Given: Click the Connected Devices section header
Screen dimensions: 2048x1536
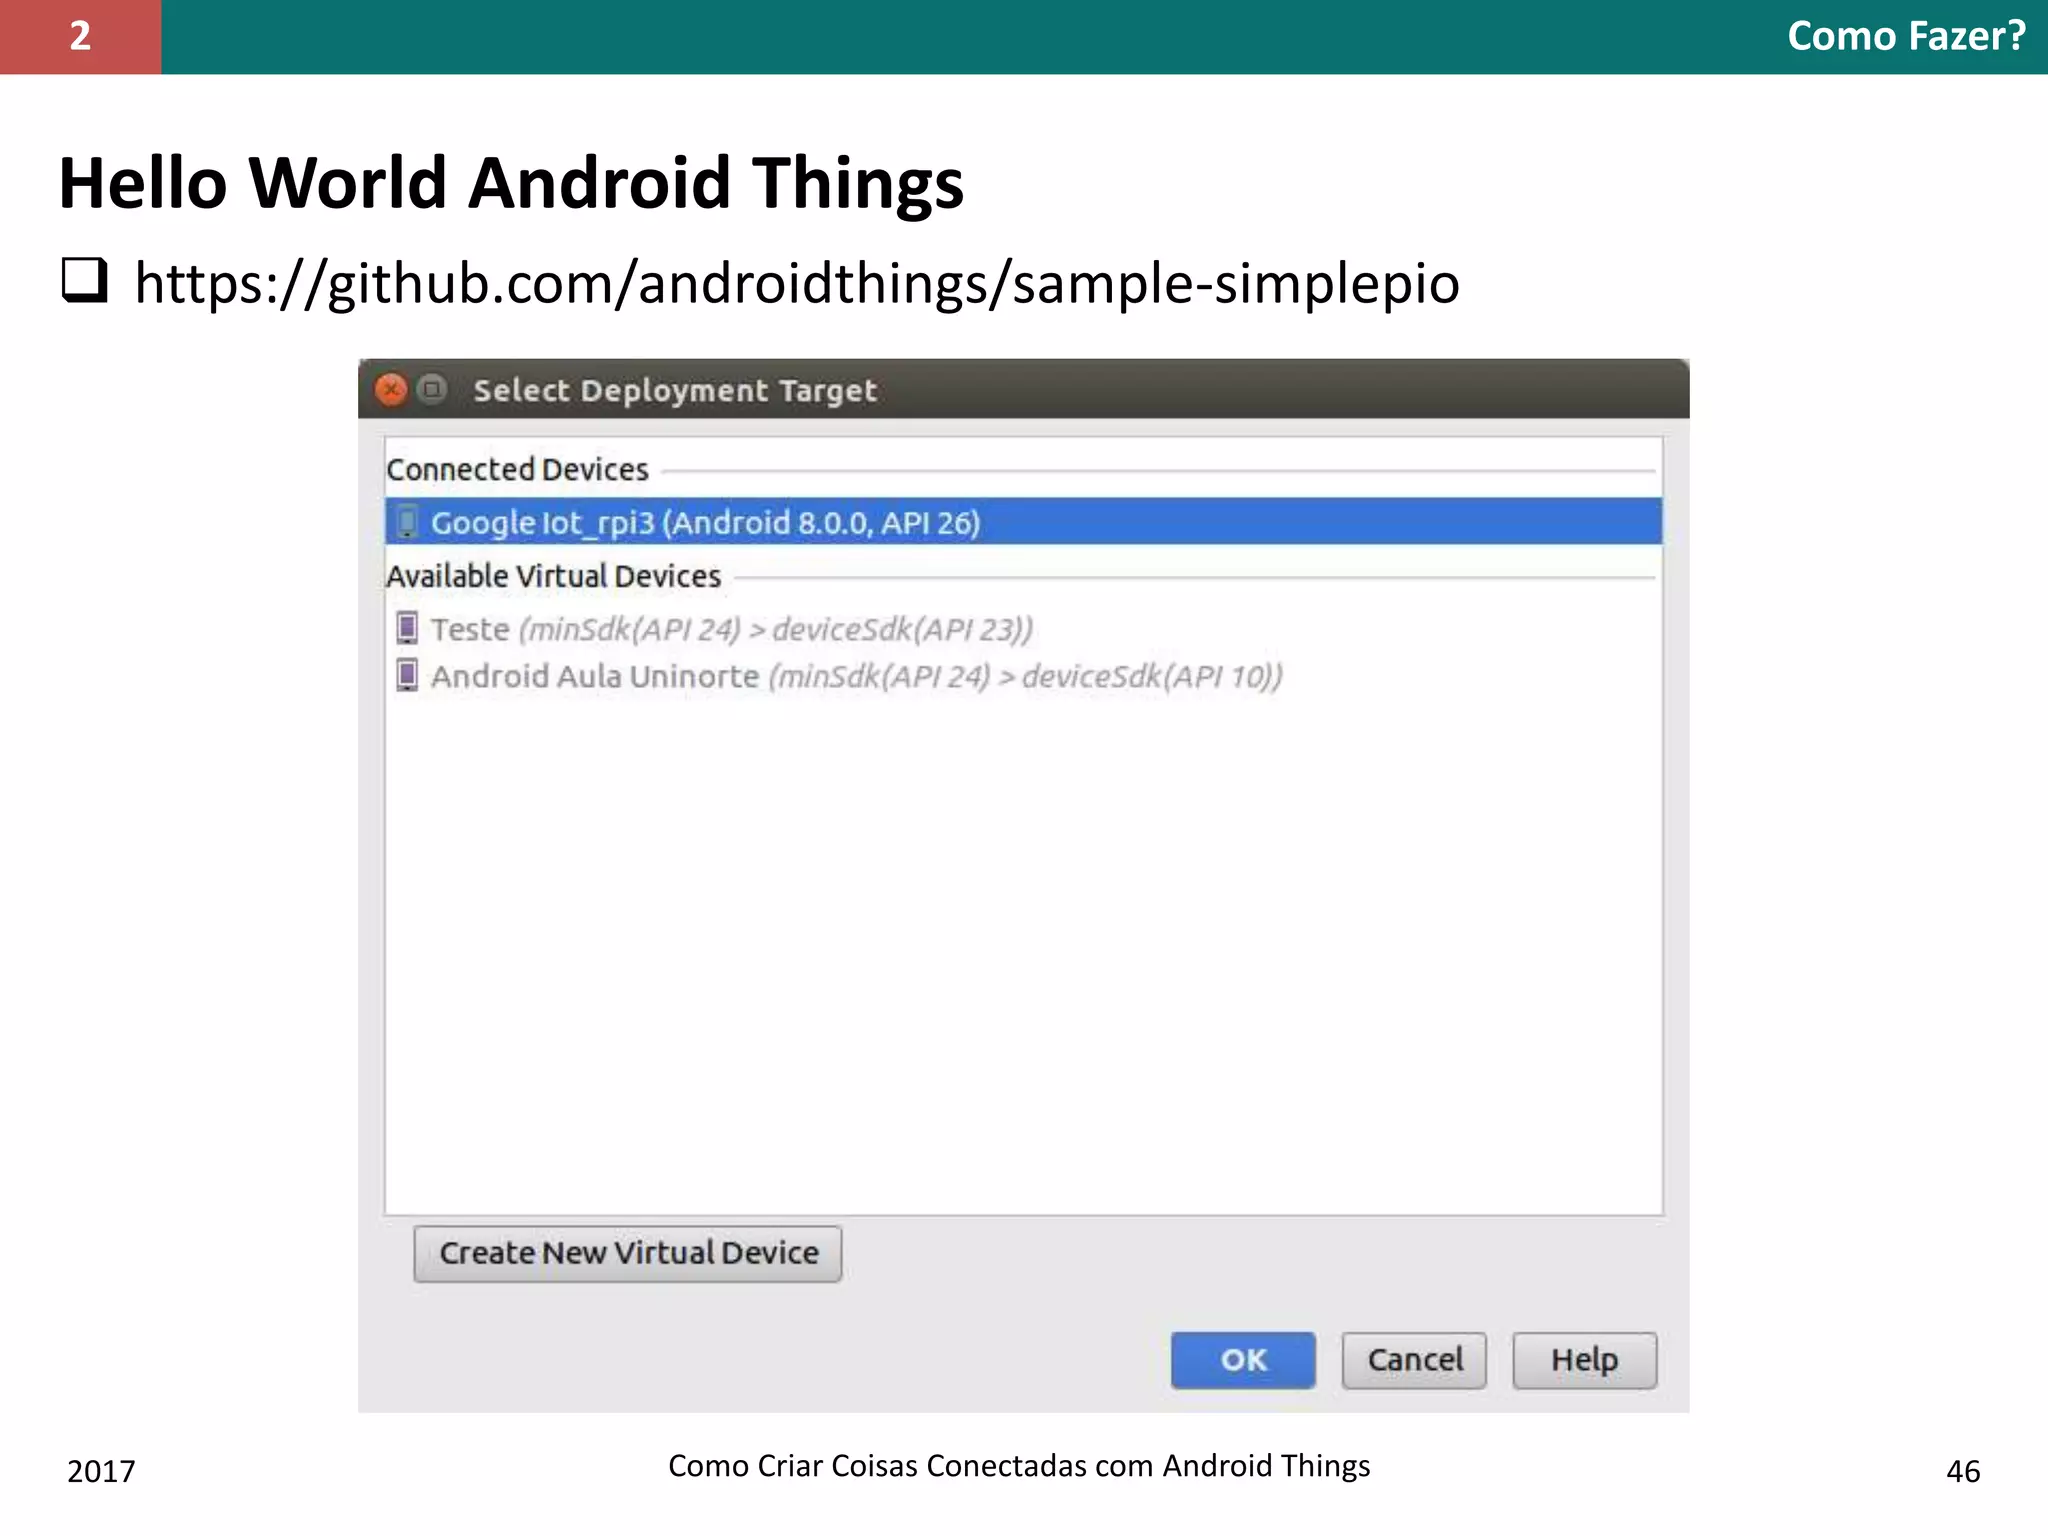Looking at the screenshot, I should coord(517,469).
